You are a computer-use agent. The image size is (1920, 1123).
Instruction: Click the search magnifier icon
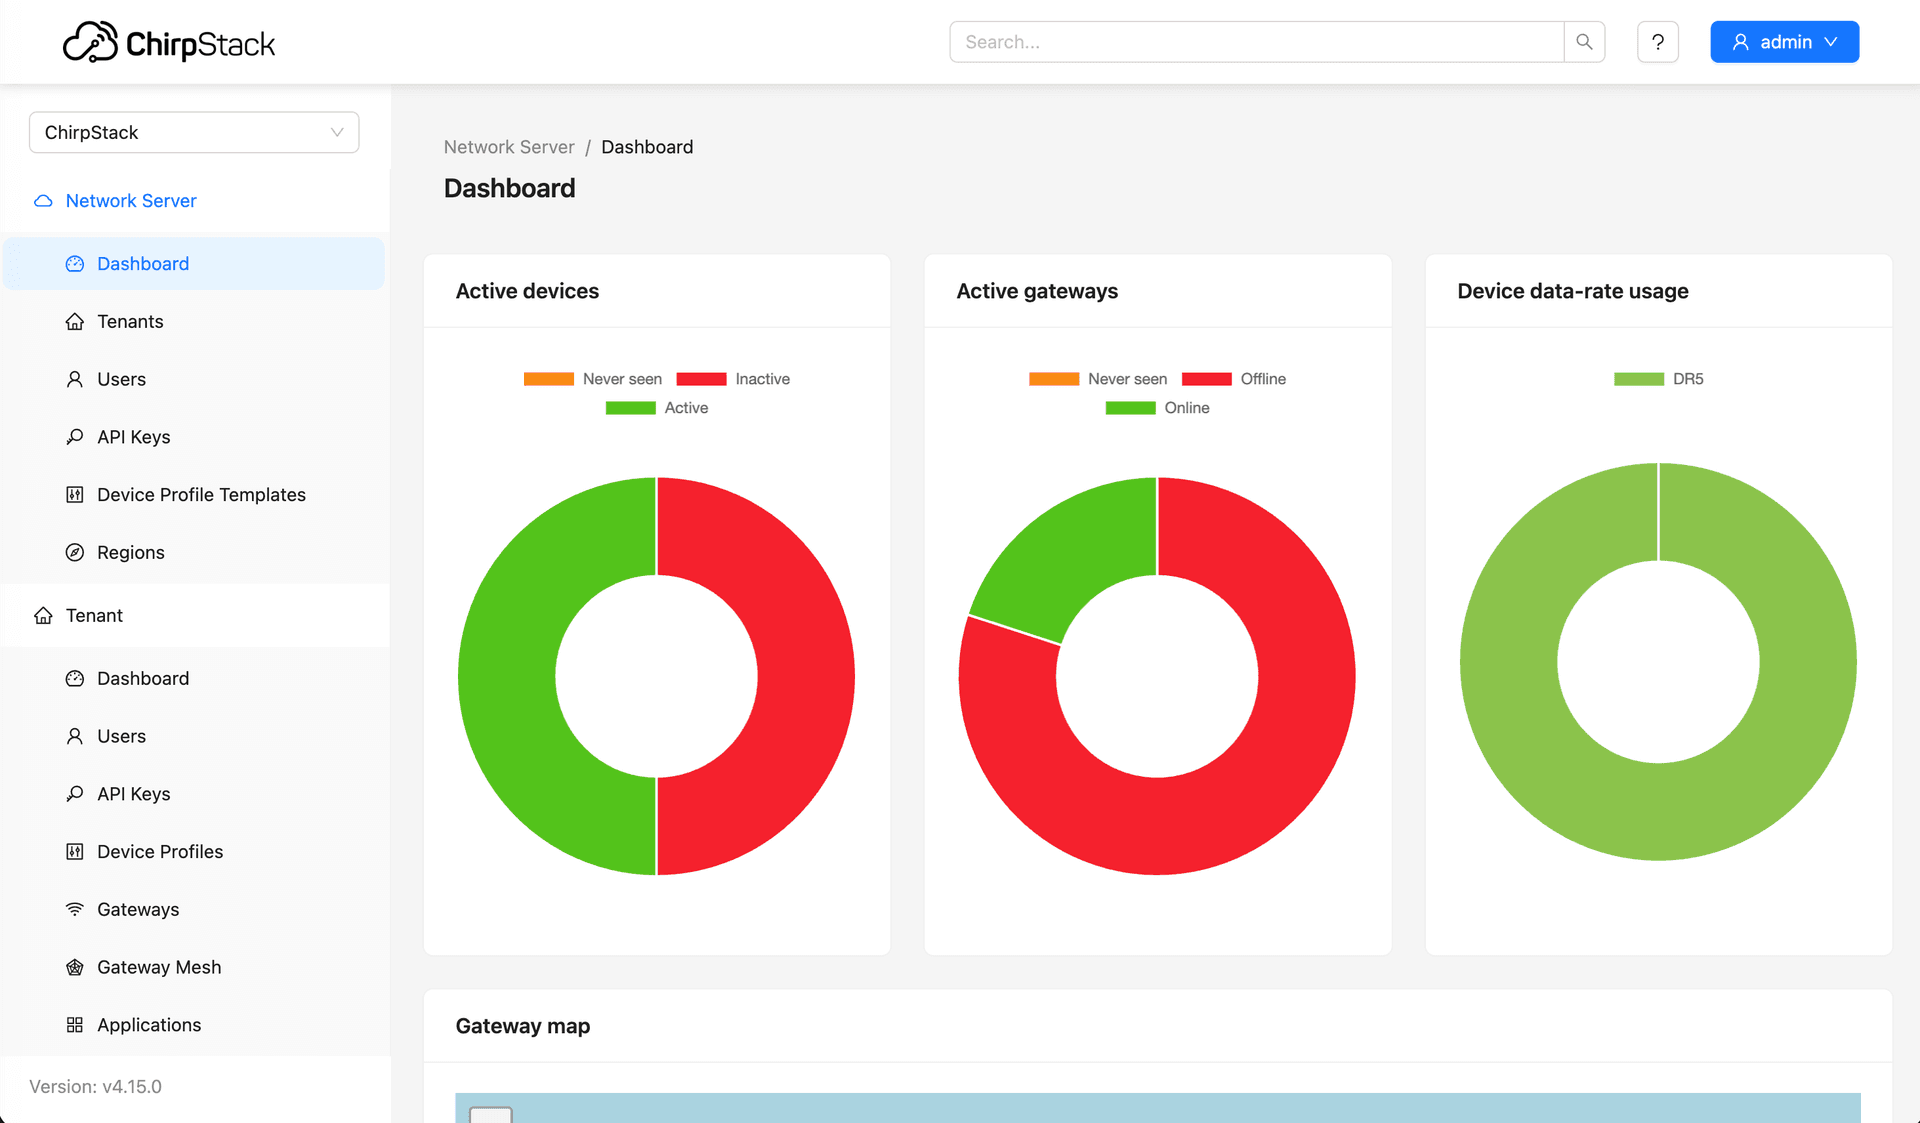(x=1584, y=42)
